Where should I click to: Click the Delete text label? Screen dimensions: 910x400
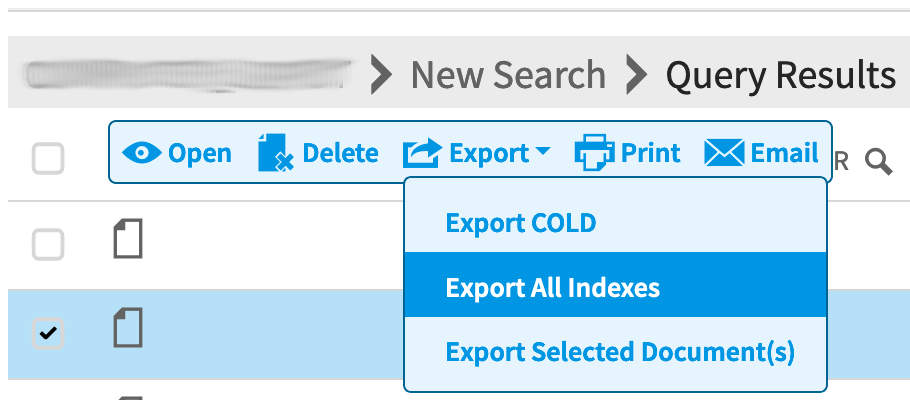(x=341, y=153)
